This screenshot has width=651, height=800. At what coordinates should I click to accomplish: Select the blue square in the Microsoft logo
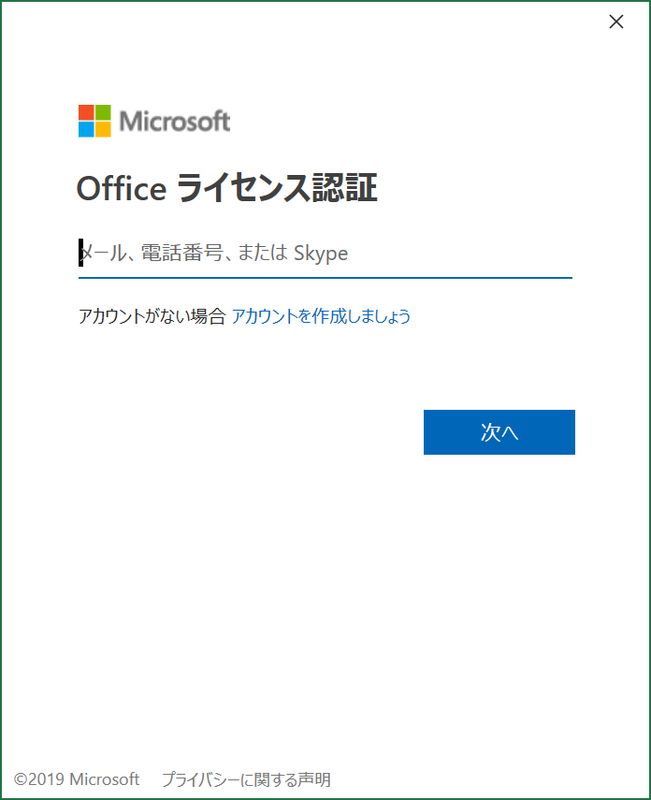(x=86, y=128)
